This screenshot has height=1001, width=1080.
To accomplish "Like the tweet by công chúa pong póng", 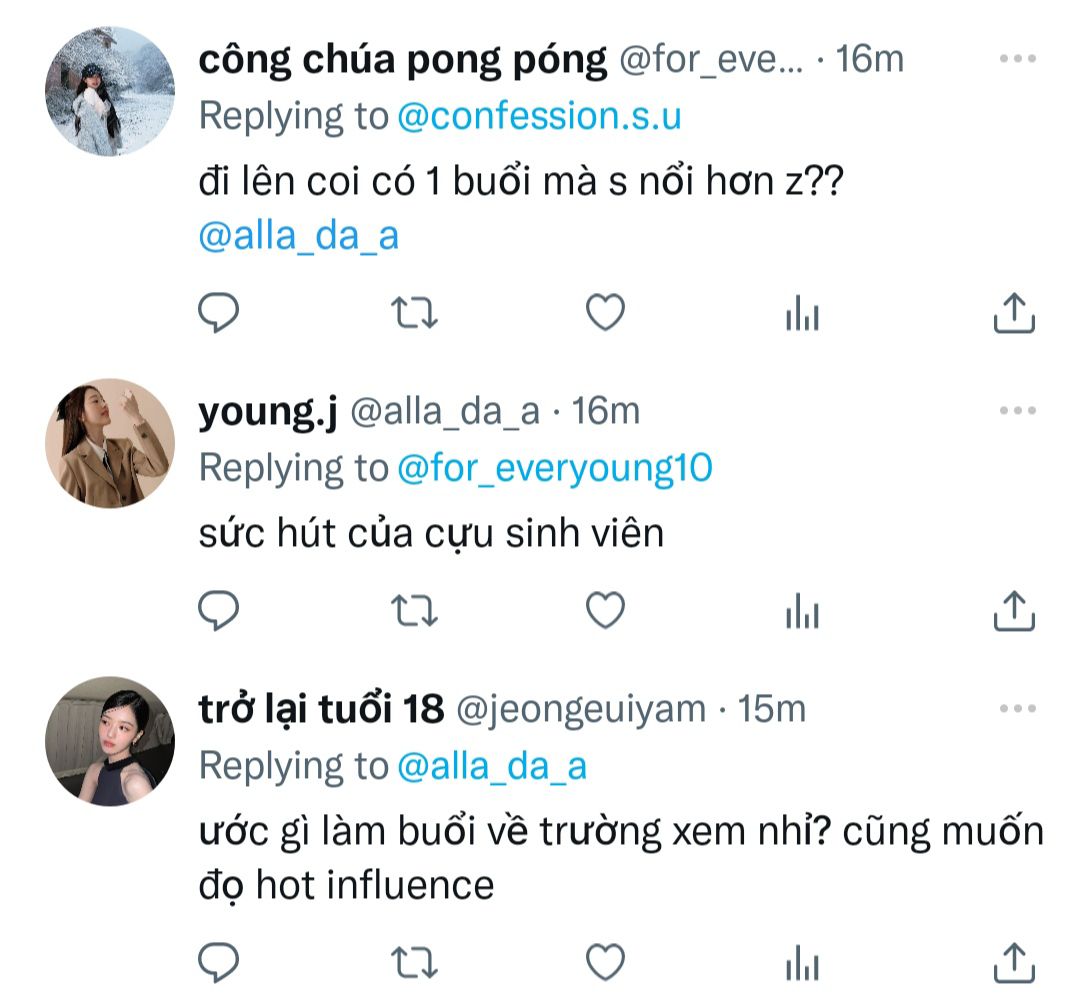I will (x=605, y=314).
